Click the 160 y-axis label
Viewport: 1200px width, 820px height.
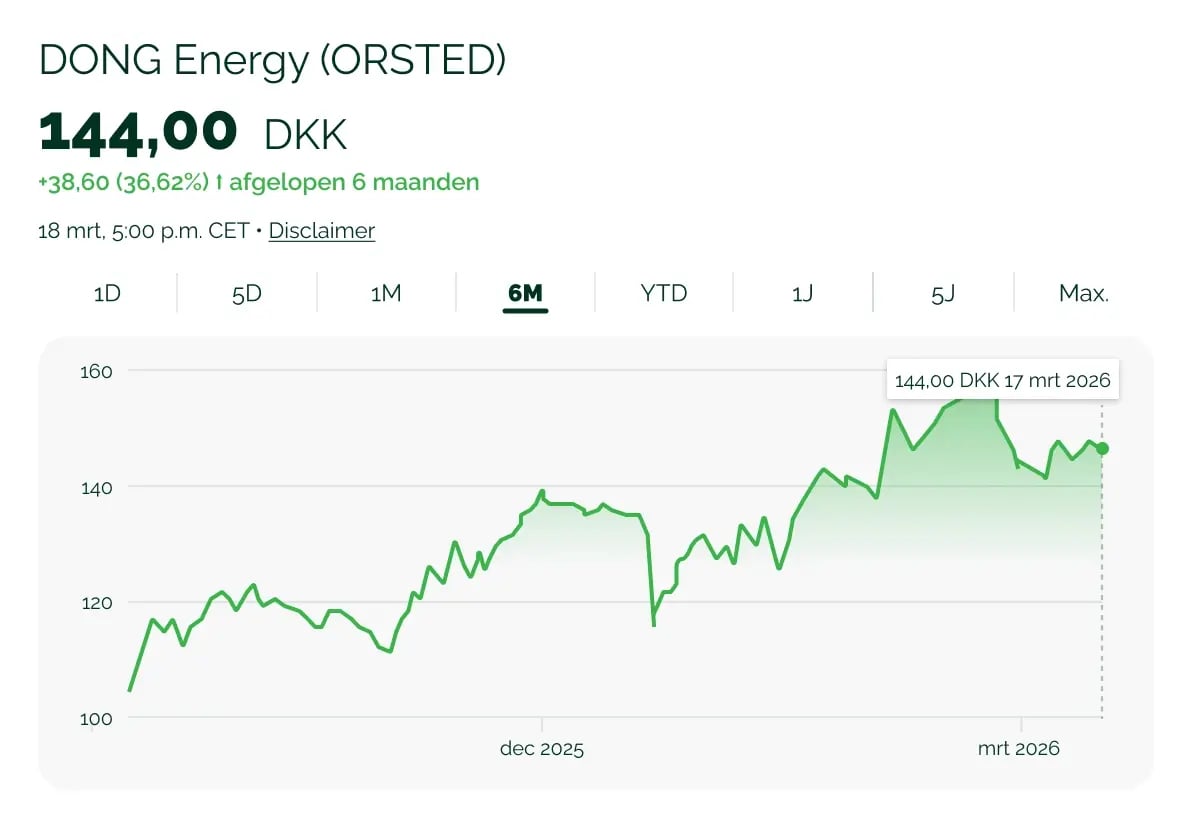[x=96, y=371]
